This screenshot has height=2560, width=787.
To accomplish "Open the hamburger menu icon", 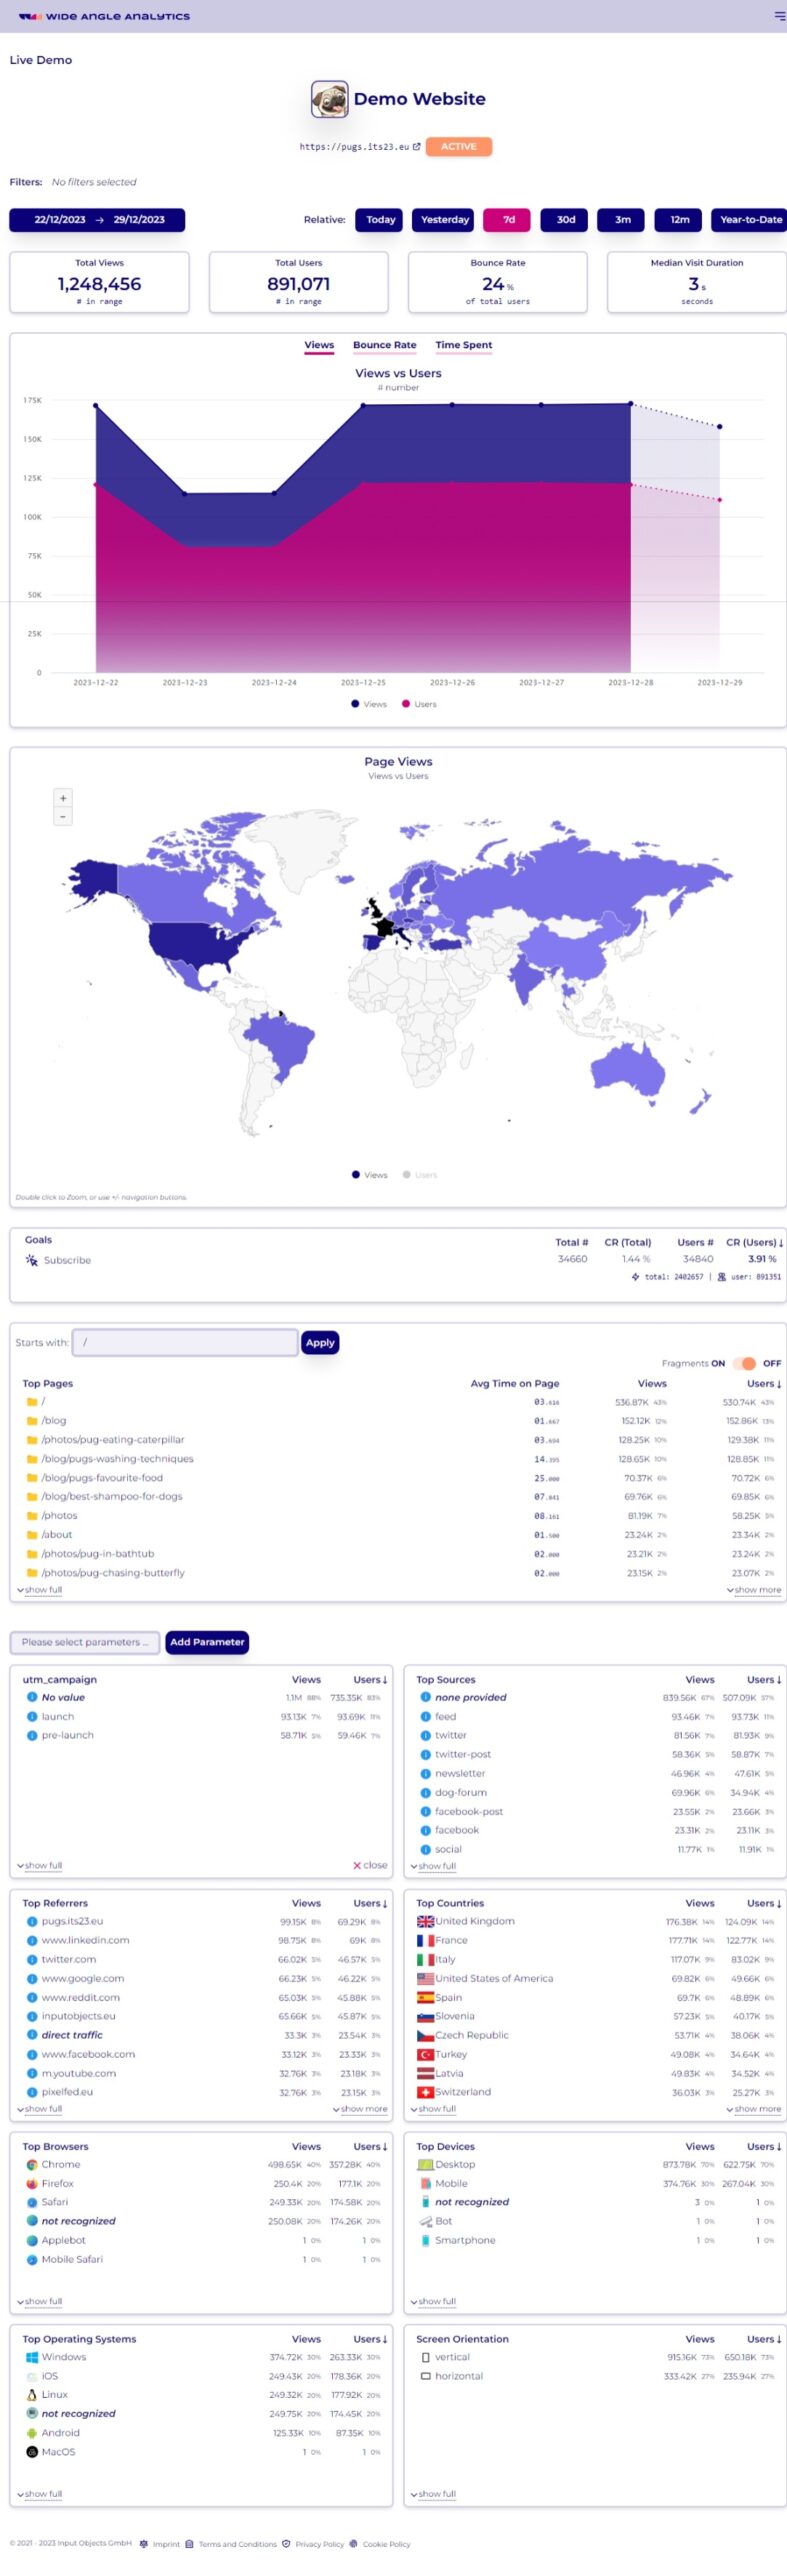I will click(x=779, y=16).
